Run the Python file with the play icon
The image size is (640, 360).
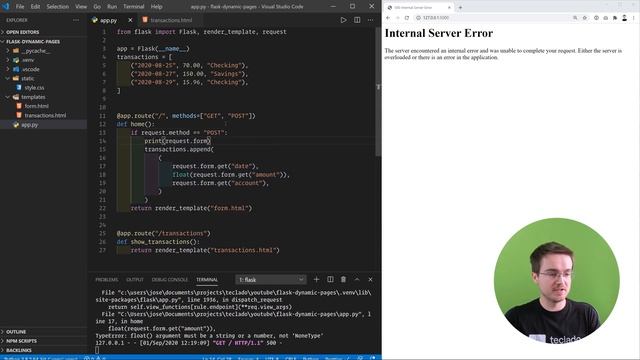point(343,20)
